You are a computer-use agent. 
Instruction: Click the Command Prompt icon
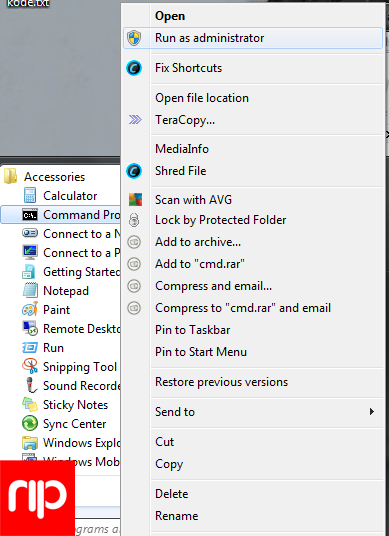pos(30,215)
